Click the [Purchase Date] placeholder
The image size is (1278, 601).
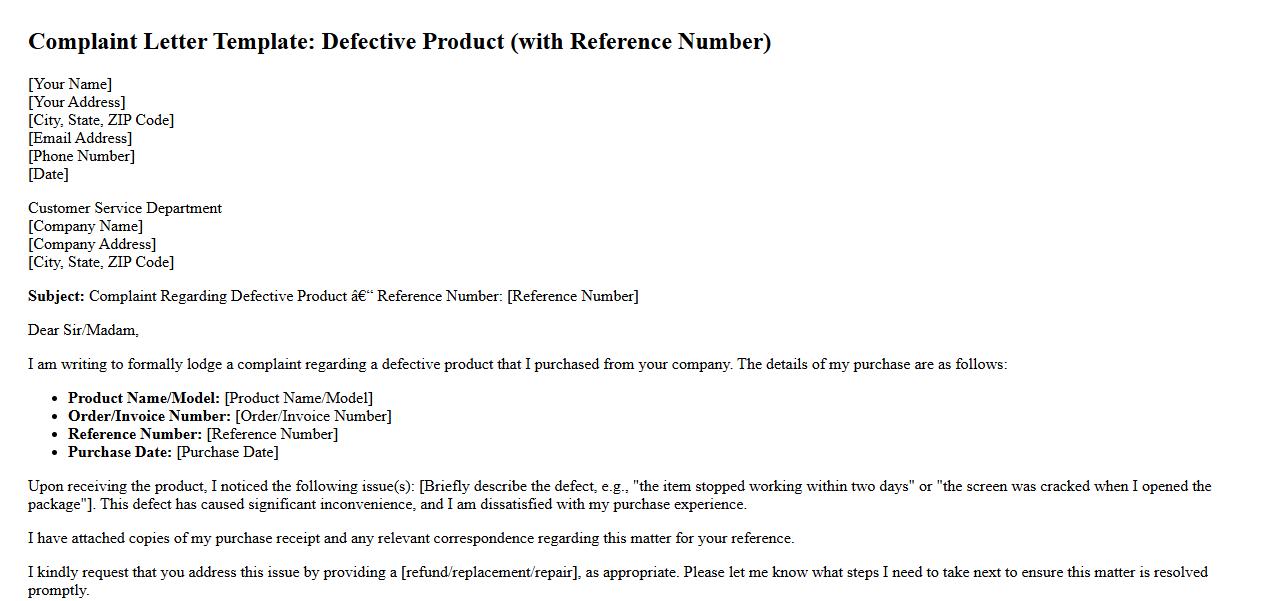227,452
